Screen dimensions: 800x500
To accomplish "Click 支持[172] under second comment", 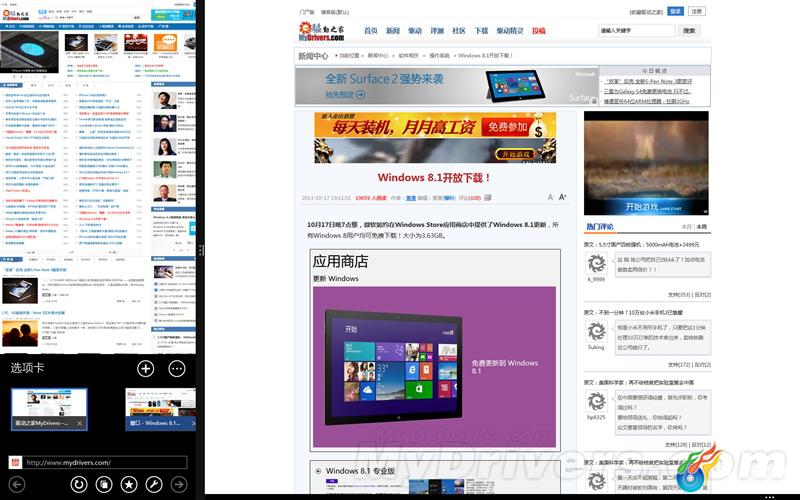I will (x=679, y=365).
